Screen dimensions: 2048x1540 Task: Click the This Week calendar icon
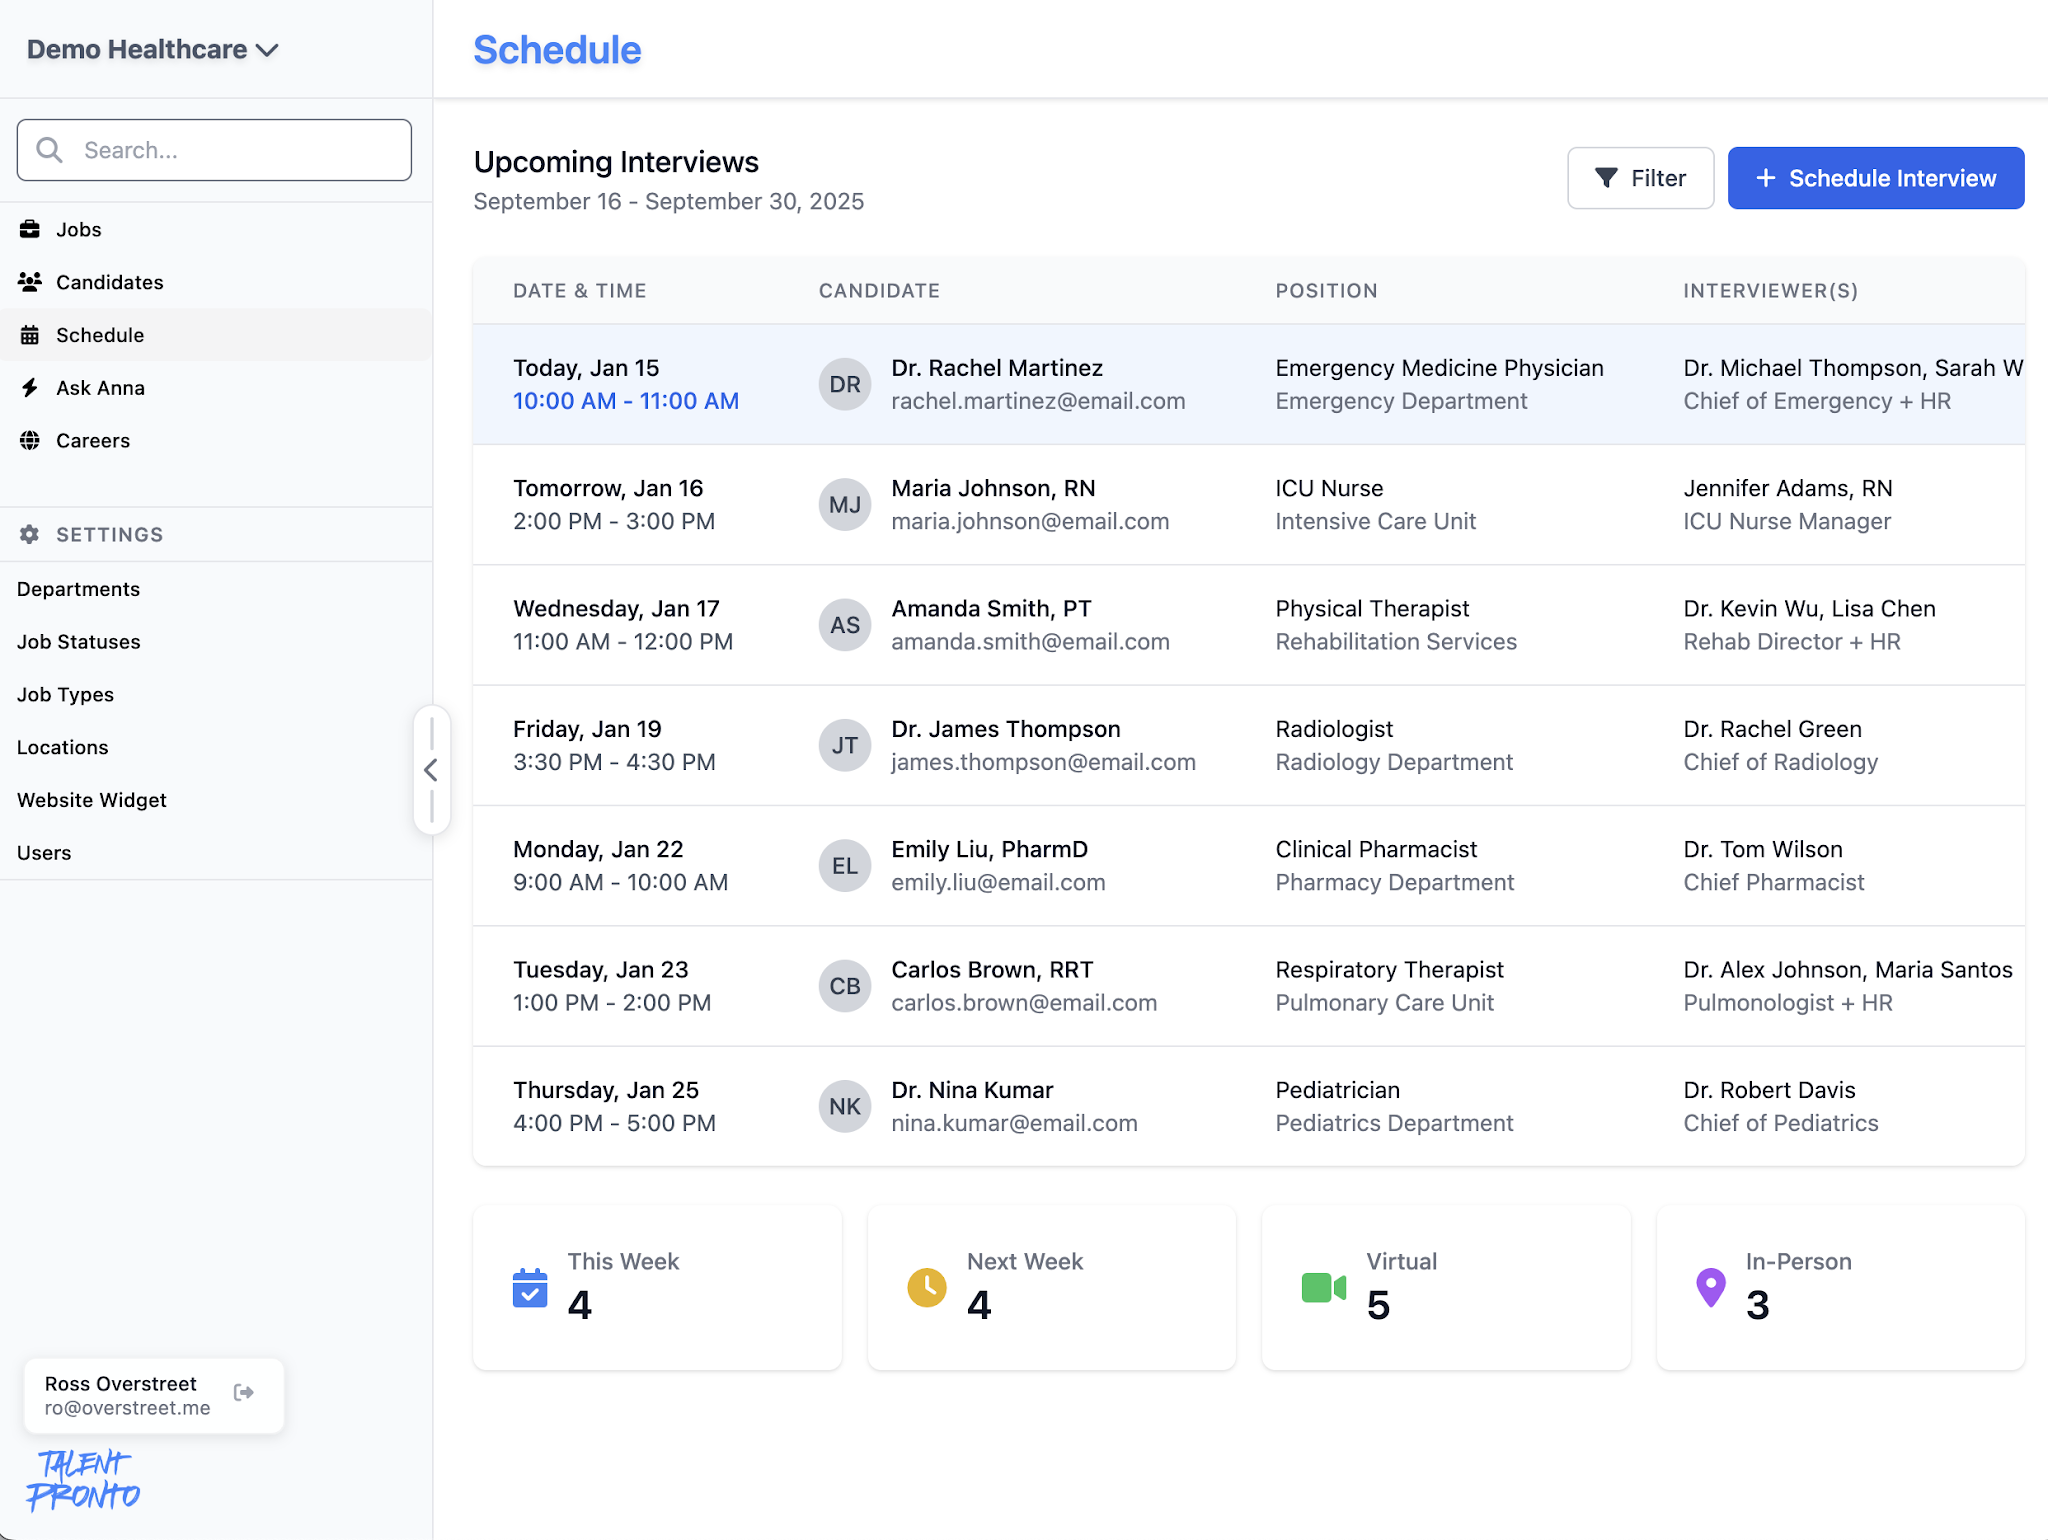coord(530,1288)
